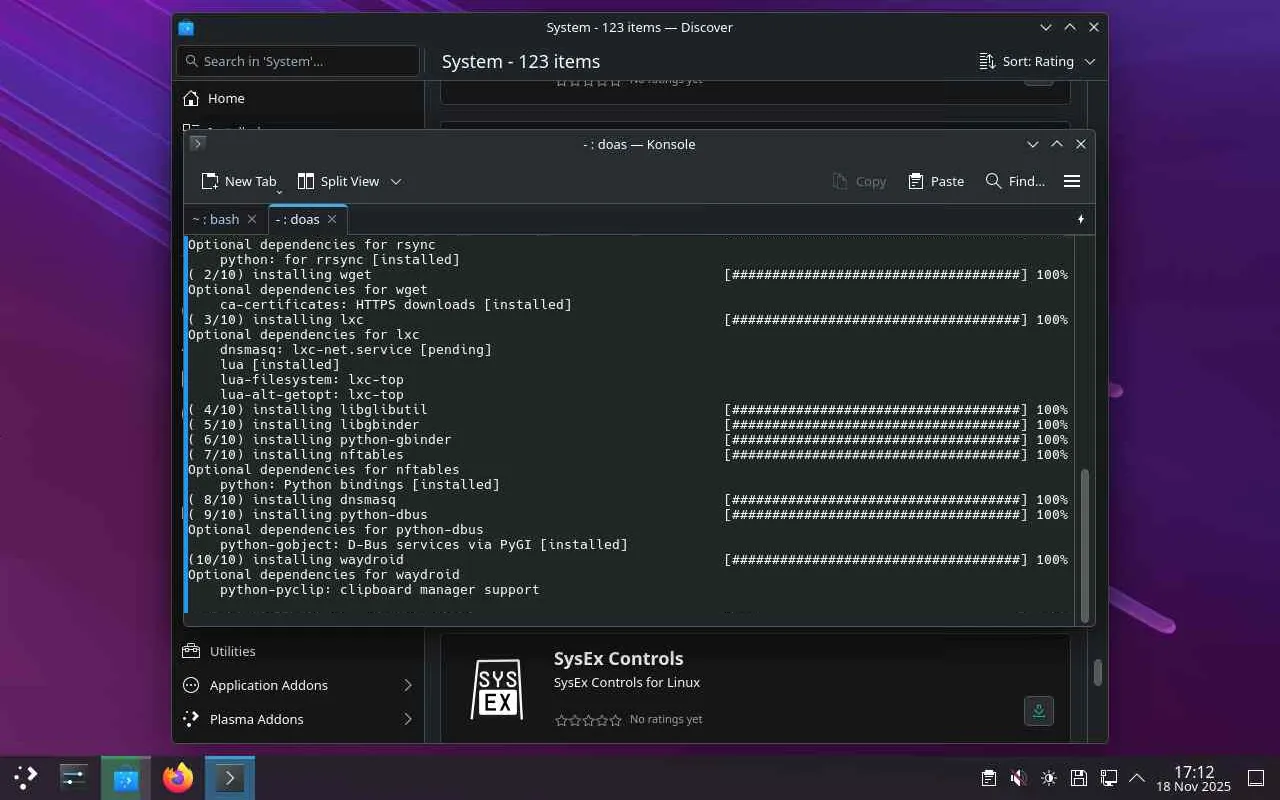
Task: Activate the Konsole taskbar icon
Action: tap(230, 777)
